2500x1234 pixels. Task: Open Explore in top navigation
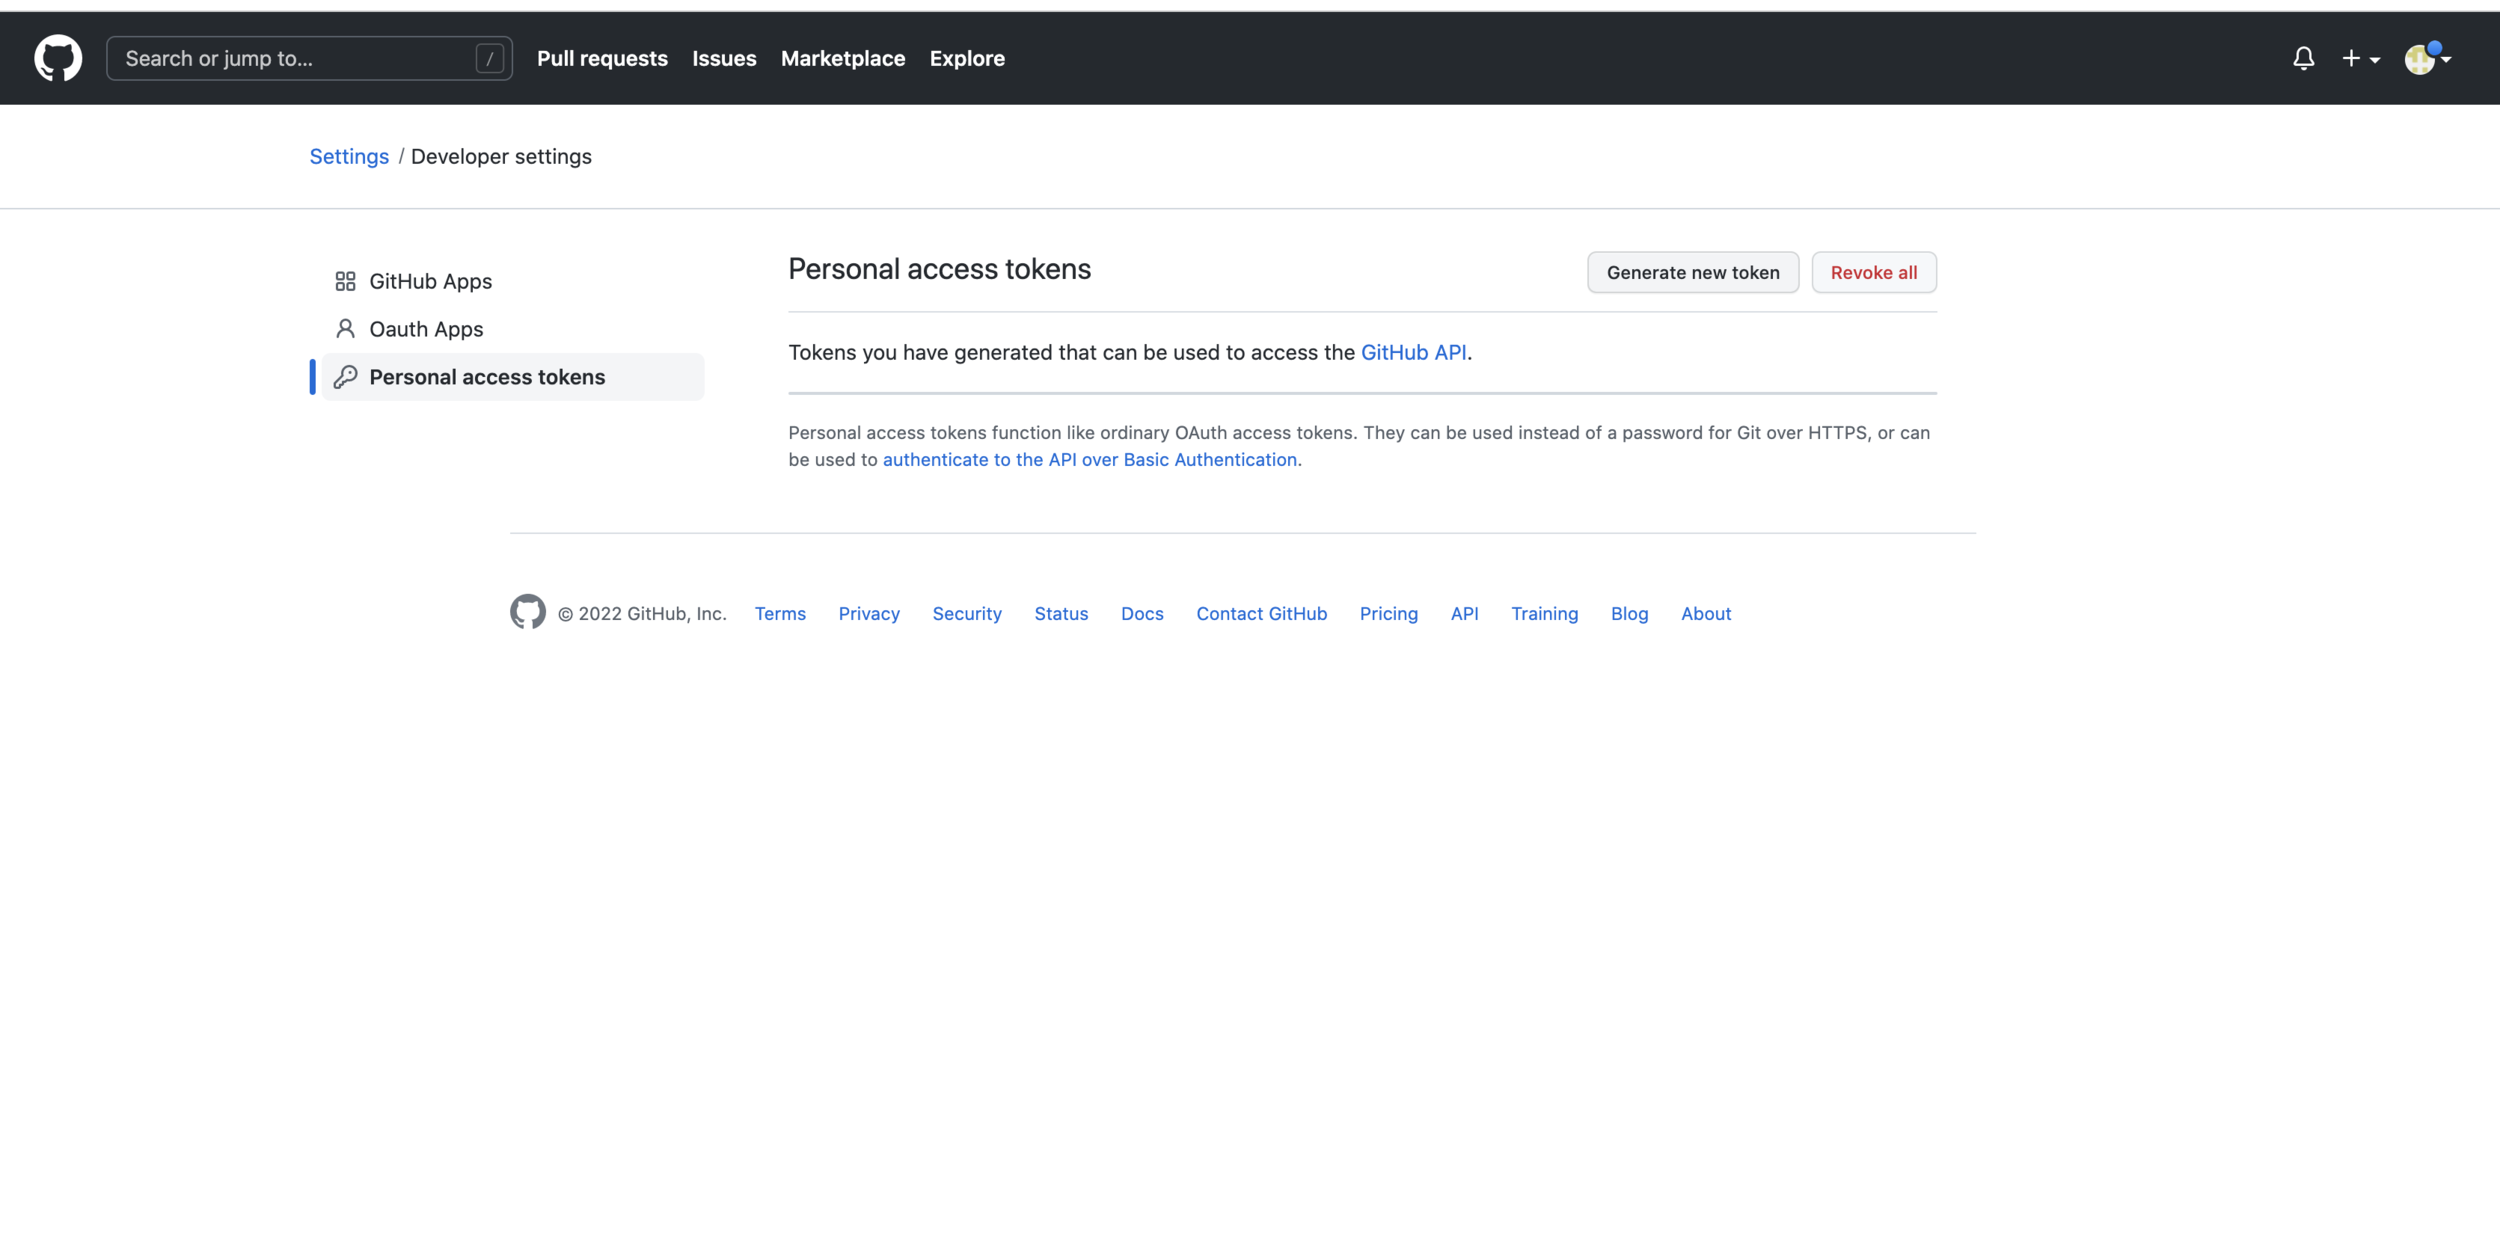click(966, 59)
